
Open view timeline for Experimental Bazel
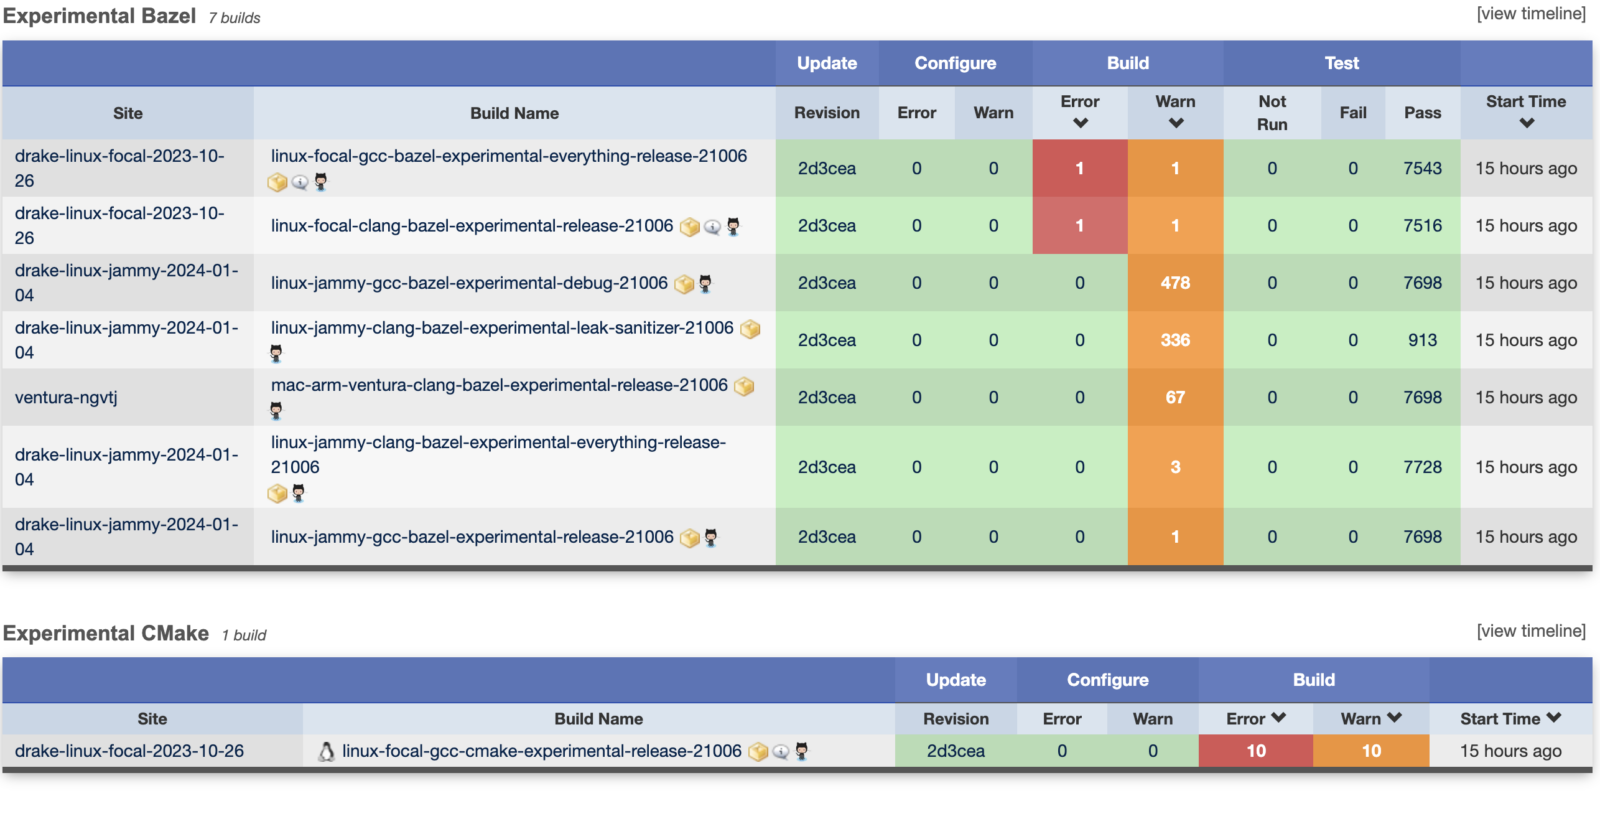1530,14
